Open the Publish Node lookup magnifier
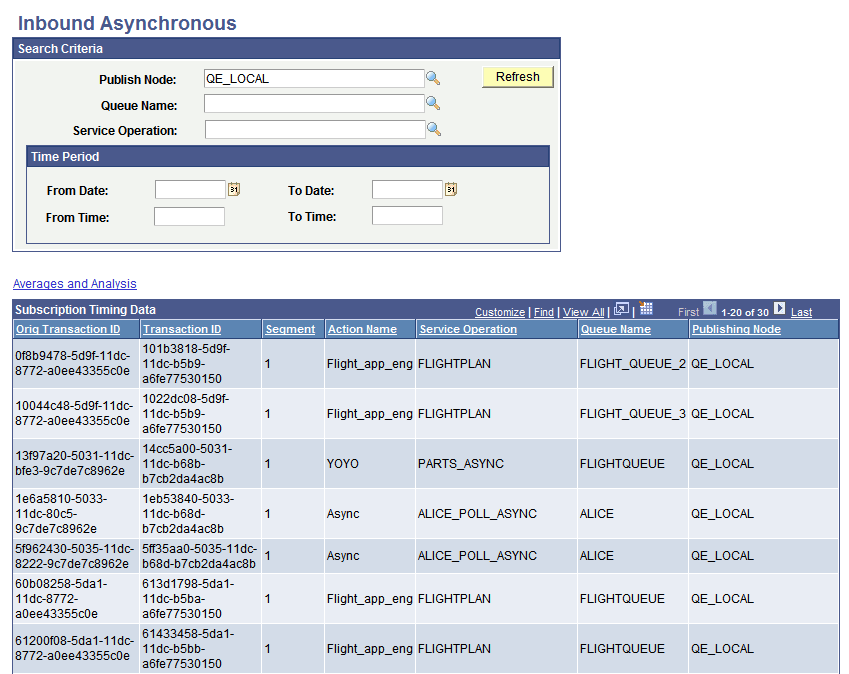Screen dimensions: 849x674 [x=435, y=78]
